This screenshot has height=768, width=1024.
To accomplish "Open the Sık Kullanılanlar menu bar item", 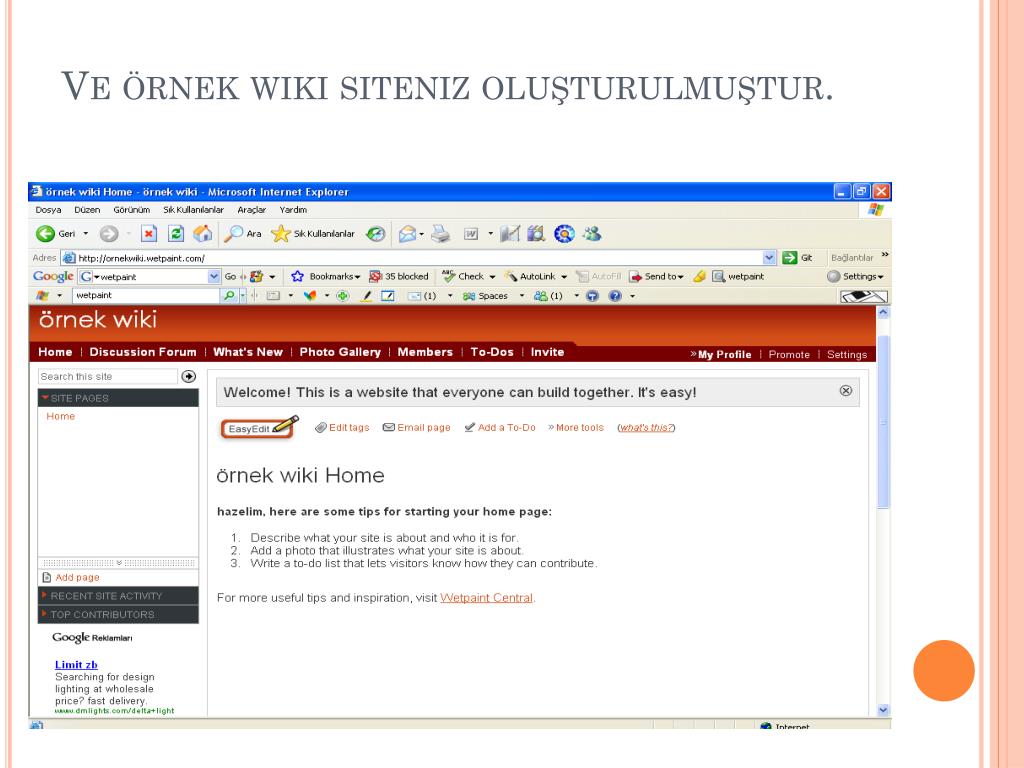I will tap(193, 210).
